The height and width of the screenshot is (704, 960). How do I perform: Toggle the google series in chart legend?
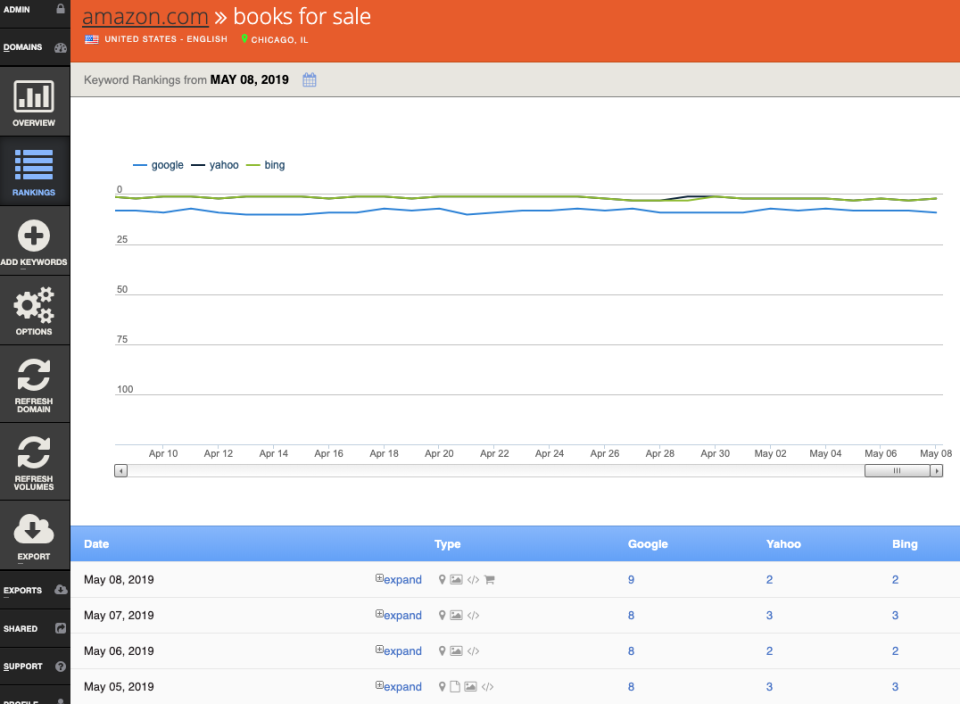coord(158,165)
